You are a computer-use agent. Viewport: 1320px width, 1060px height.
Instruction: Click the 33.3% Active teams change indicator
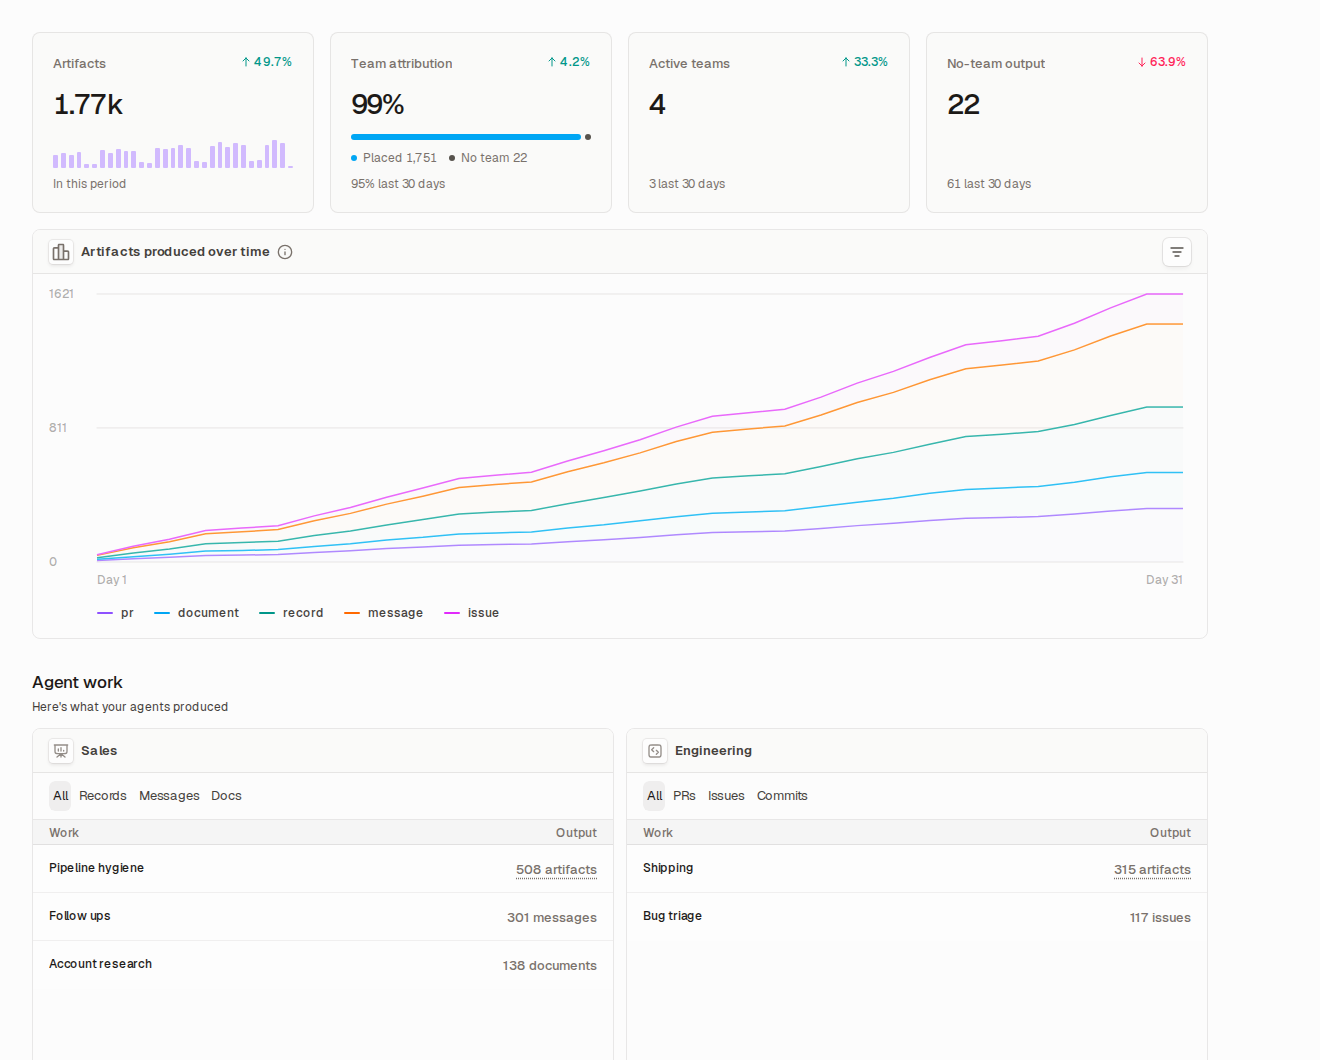865,62
